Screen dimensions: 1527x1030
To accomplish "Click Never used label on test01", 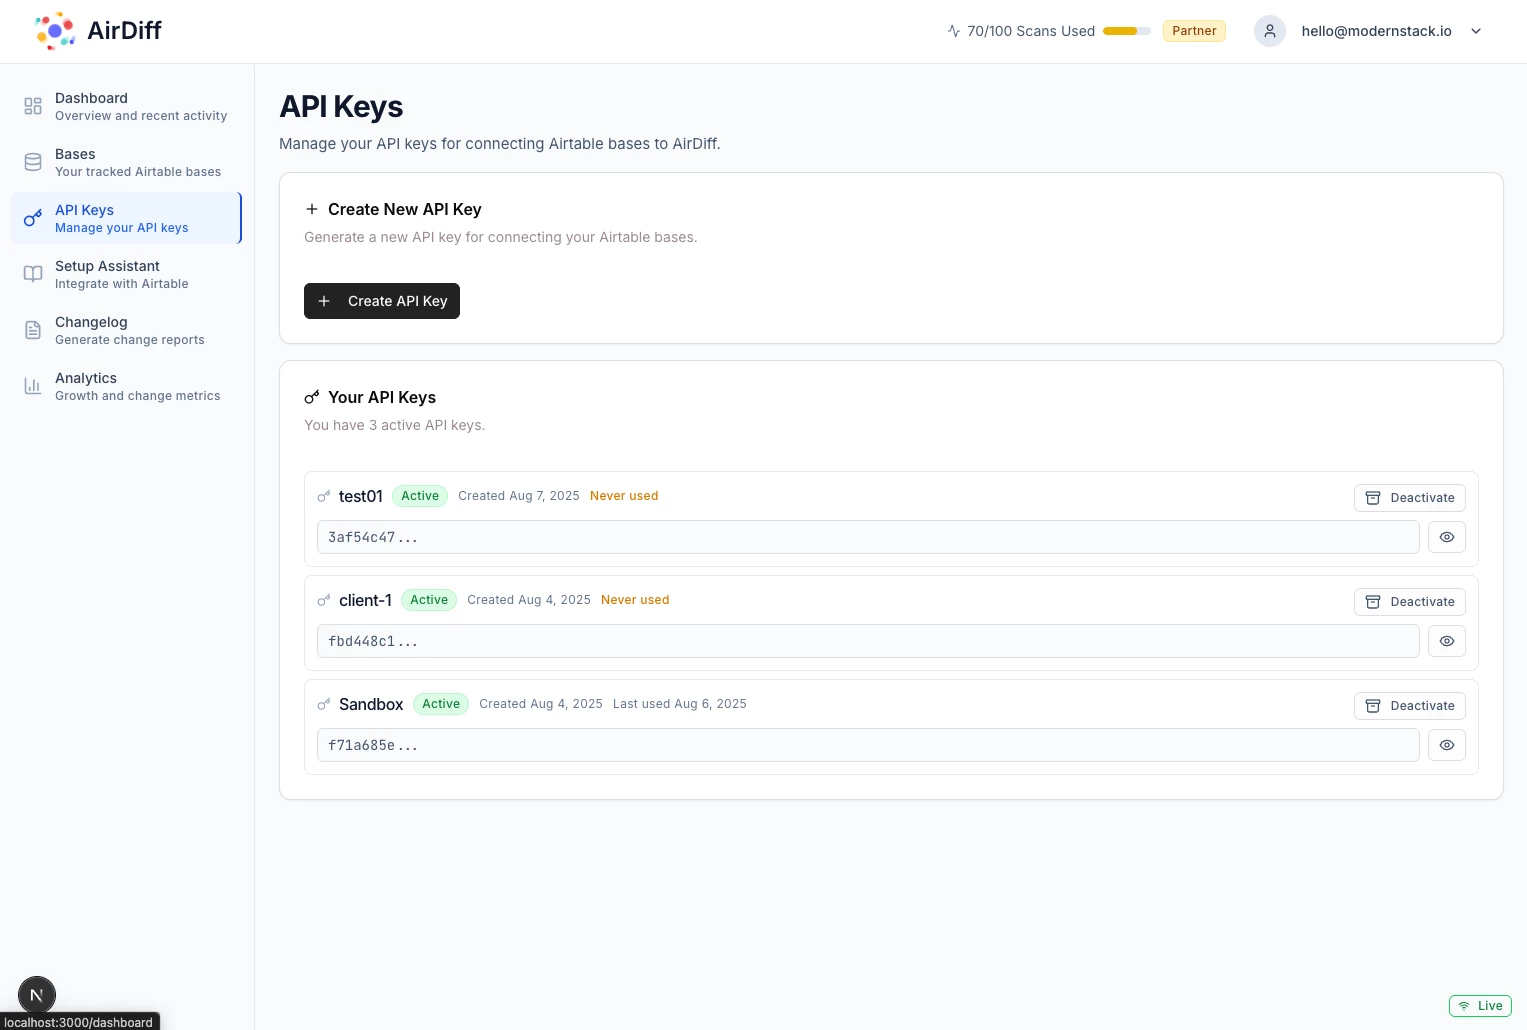I will pos(624,496).
